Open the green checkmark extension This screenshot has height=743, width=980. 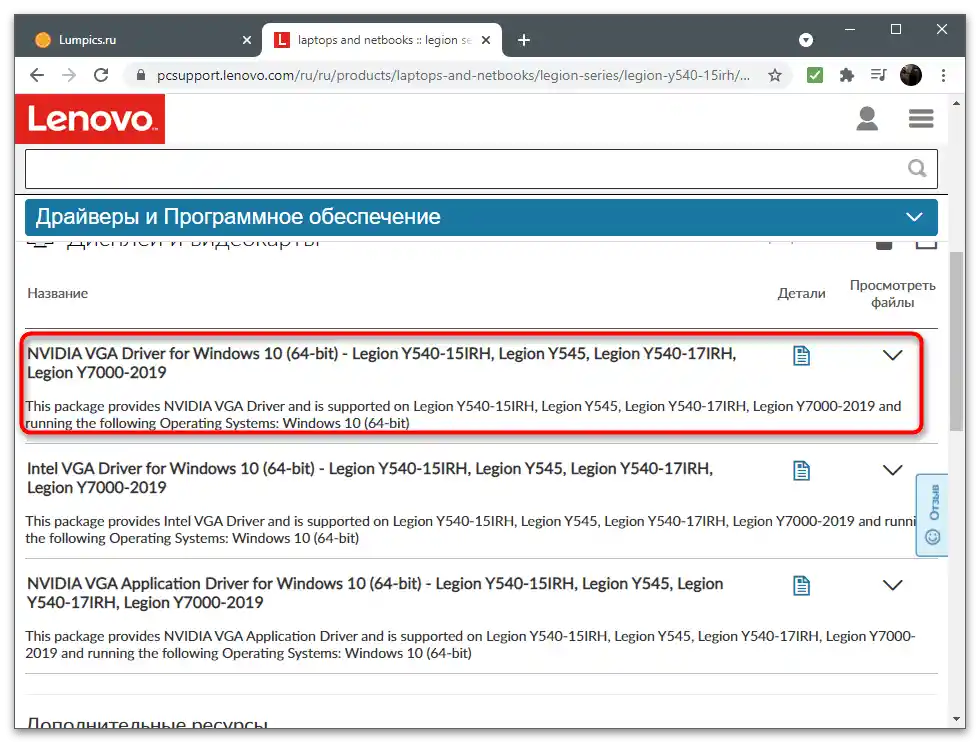pyautogui.click(x=814, y=76)
